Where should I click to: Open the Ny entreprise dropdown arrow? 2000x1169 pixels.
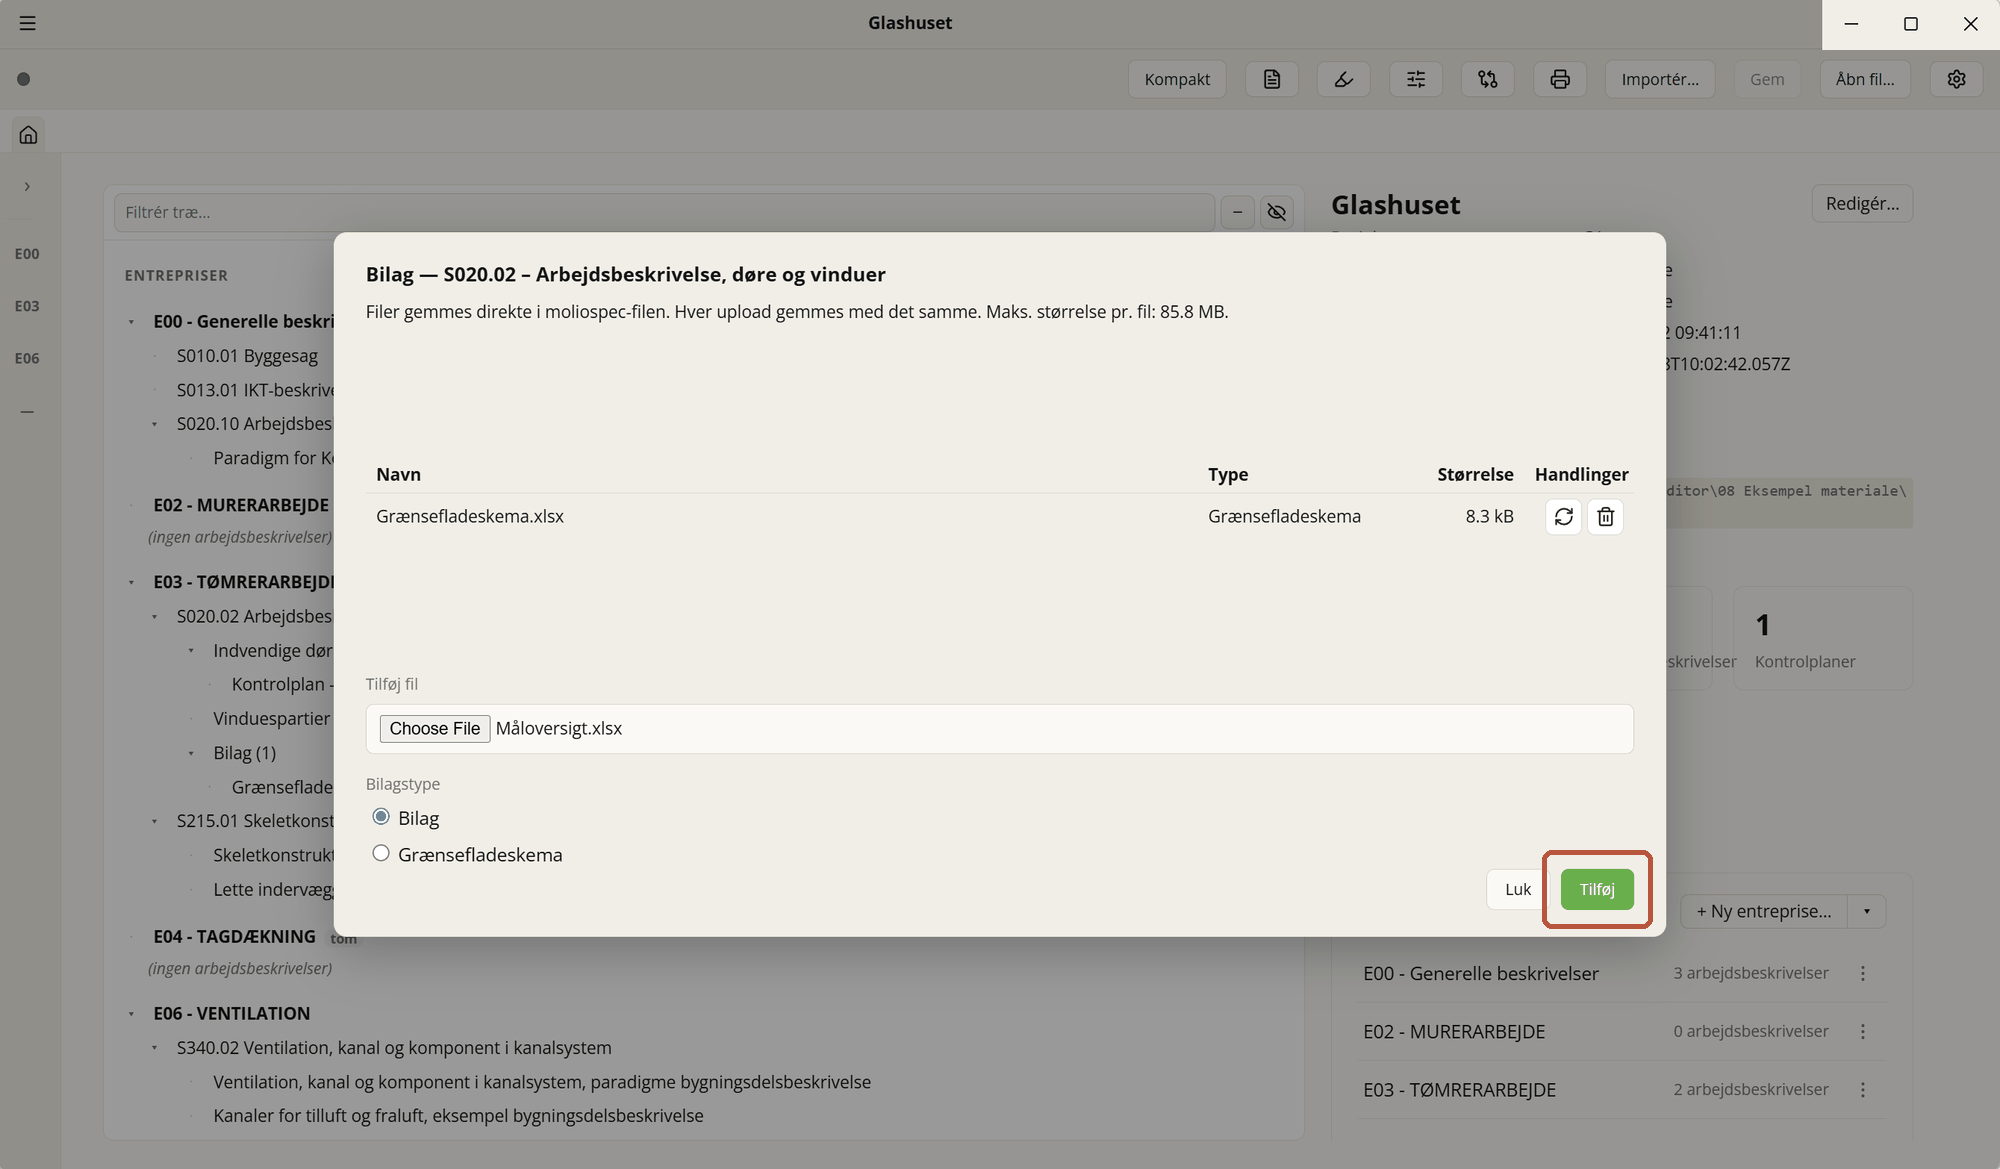click(x=1866, y=911)
